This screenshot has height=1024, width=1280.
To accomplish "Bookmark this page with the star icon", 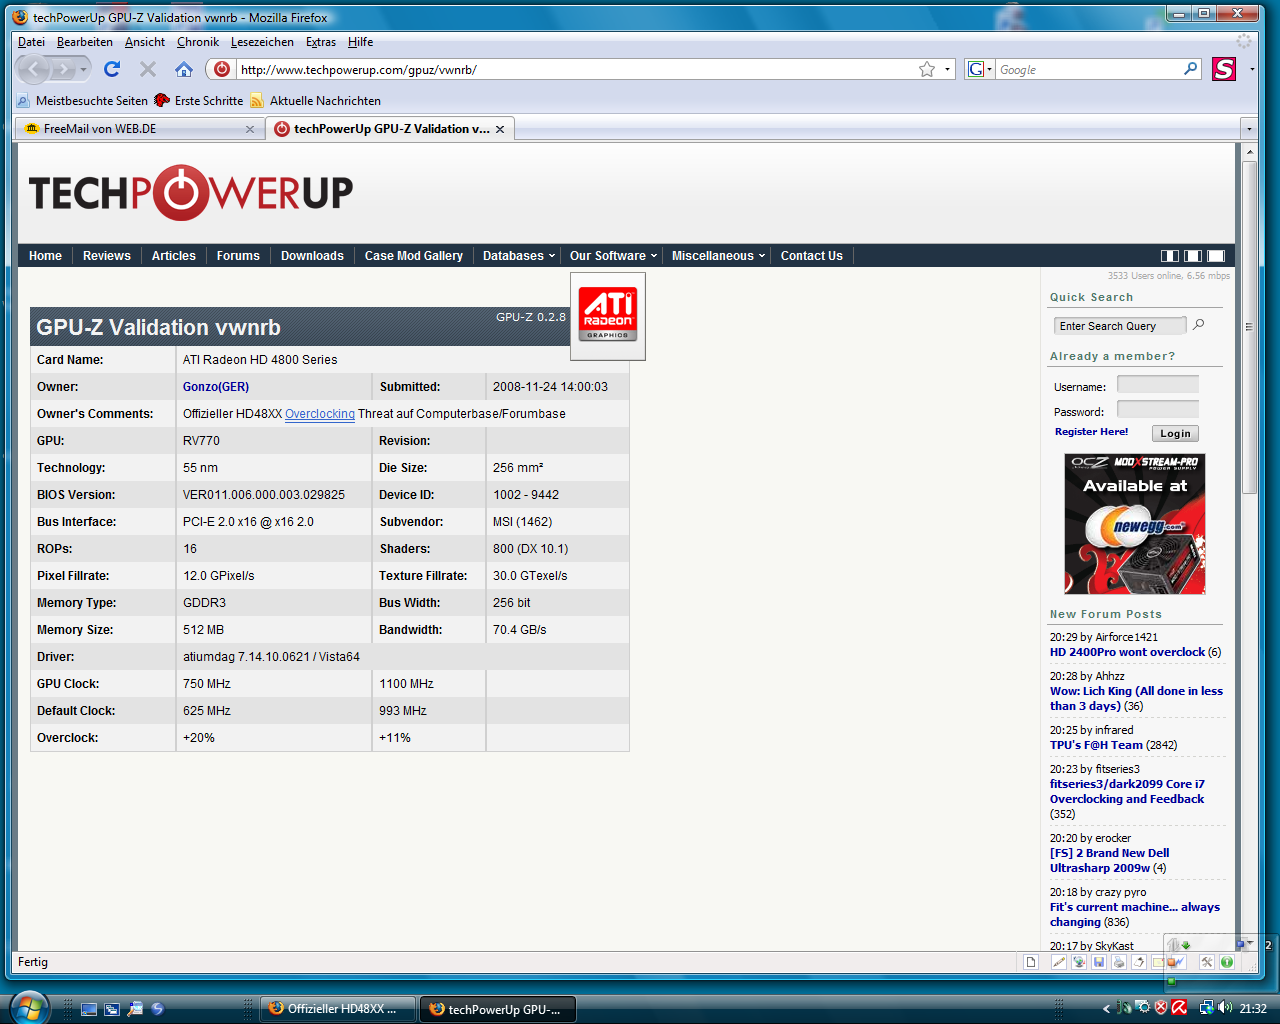I will pos(927,69).
